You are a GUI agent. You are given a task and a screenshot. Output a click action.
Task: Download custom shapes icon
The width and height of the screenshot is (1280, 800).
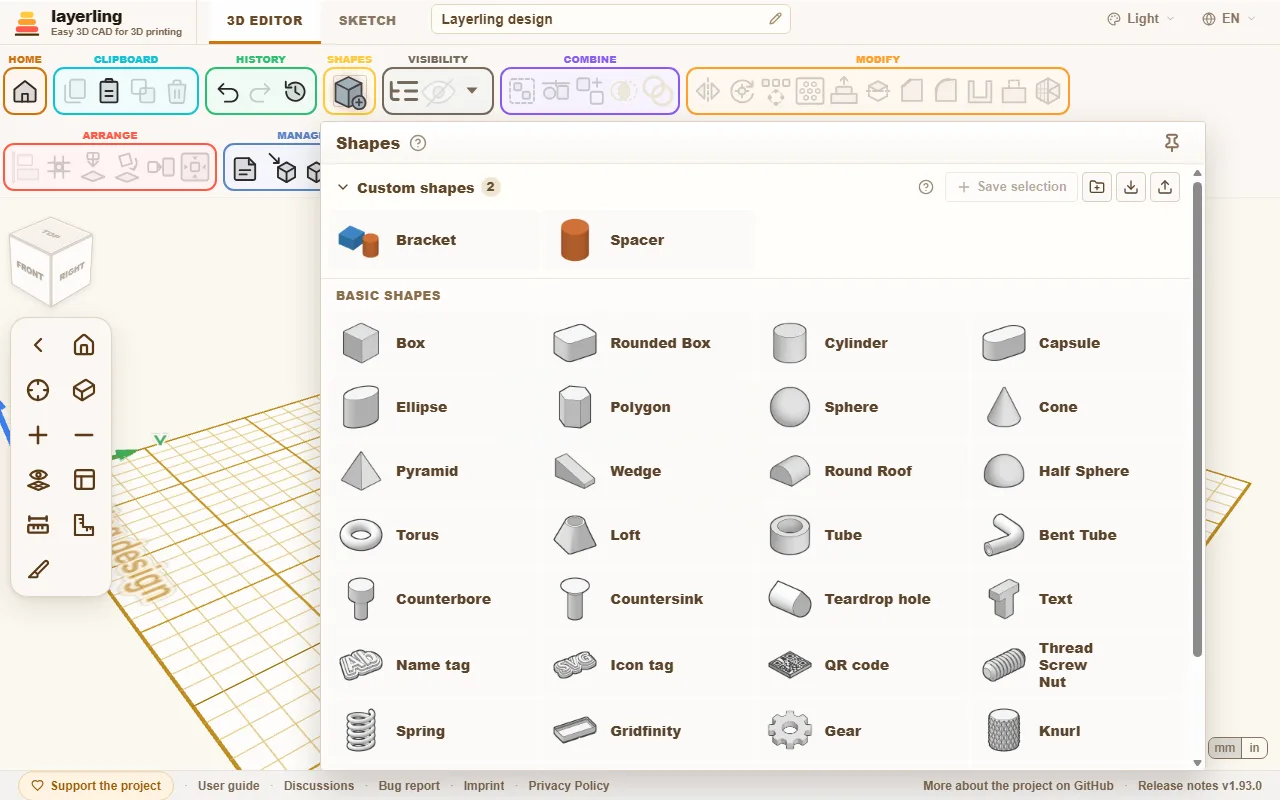[1131, 187]
